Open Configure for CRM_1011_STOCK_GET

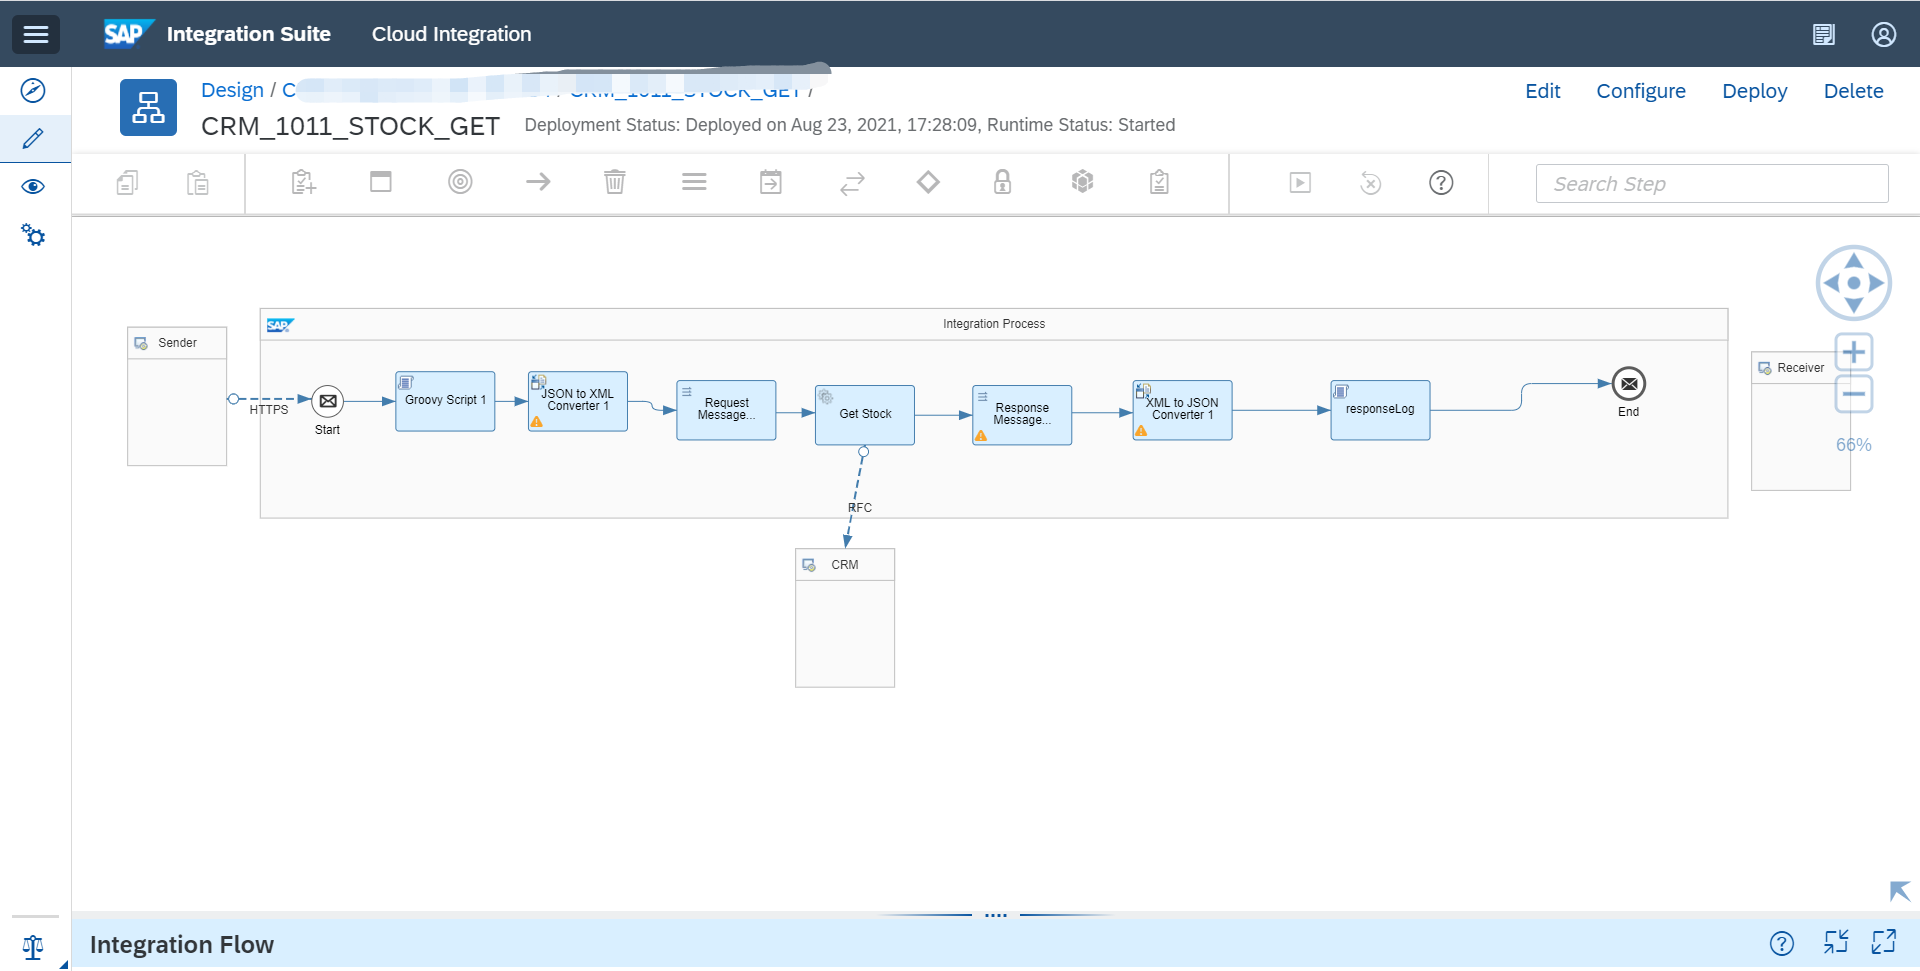pos(1641,91)
